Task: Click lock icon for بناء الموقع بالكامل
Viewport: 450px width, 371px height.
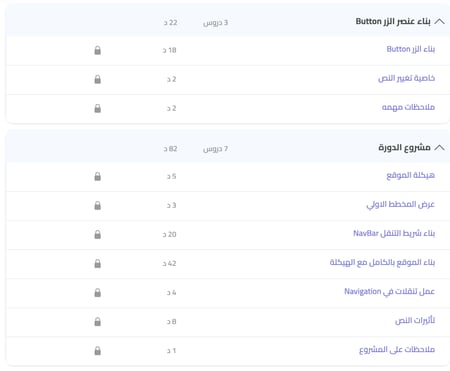Action: (x=97, y=264)
